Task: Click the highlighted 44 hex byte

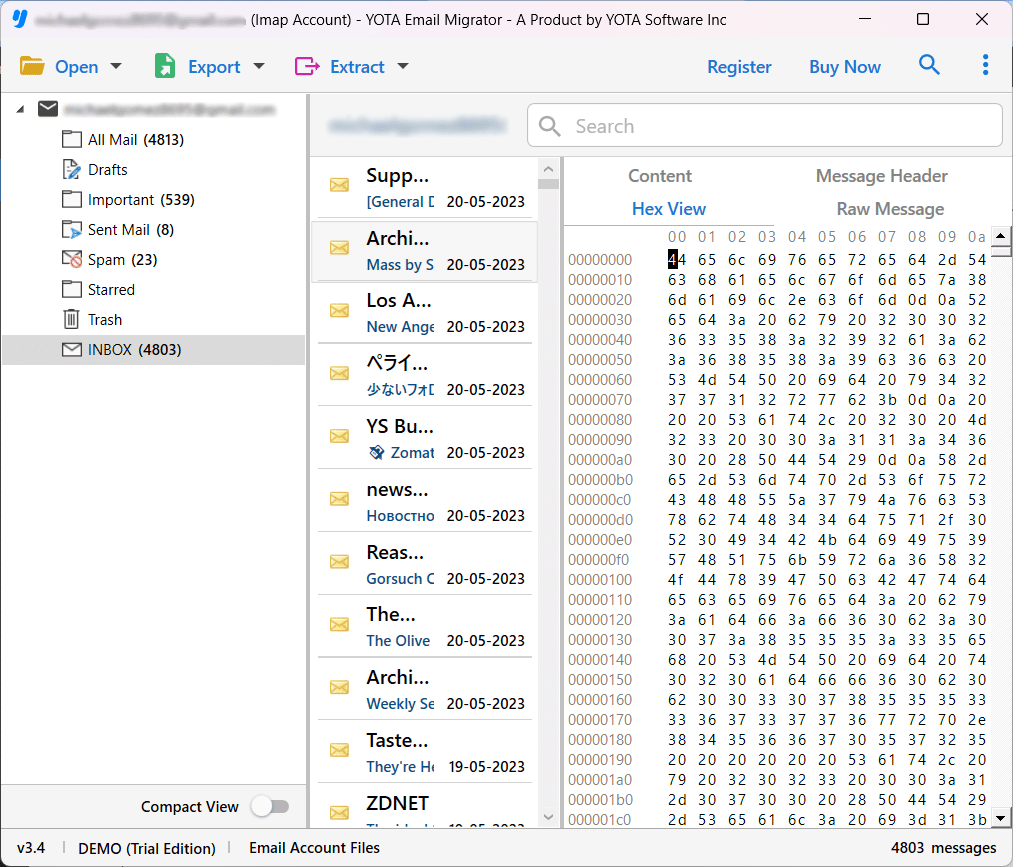Action: coord(676,260)
